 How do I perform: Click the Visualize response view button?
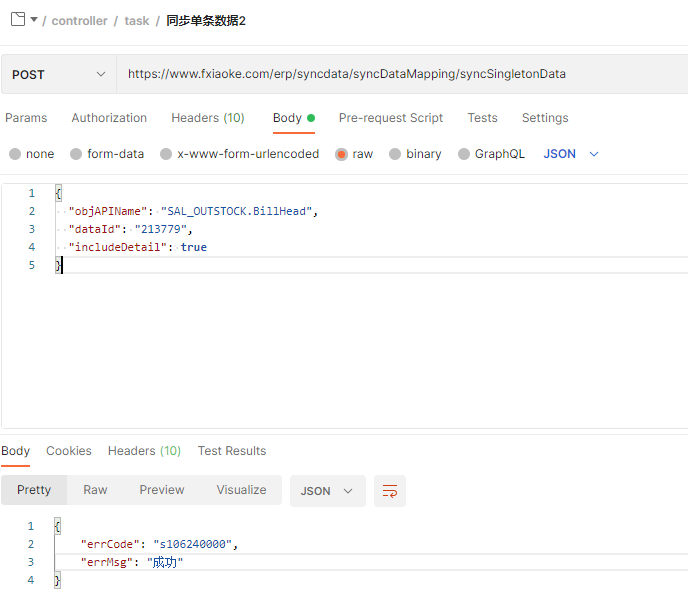[x=241, y=490]
